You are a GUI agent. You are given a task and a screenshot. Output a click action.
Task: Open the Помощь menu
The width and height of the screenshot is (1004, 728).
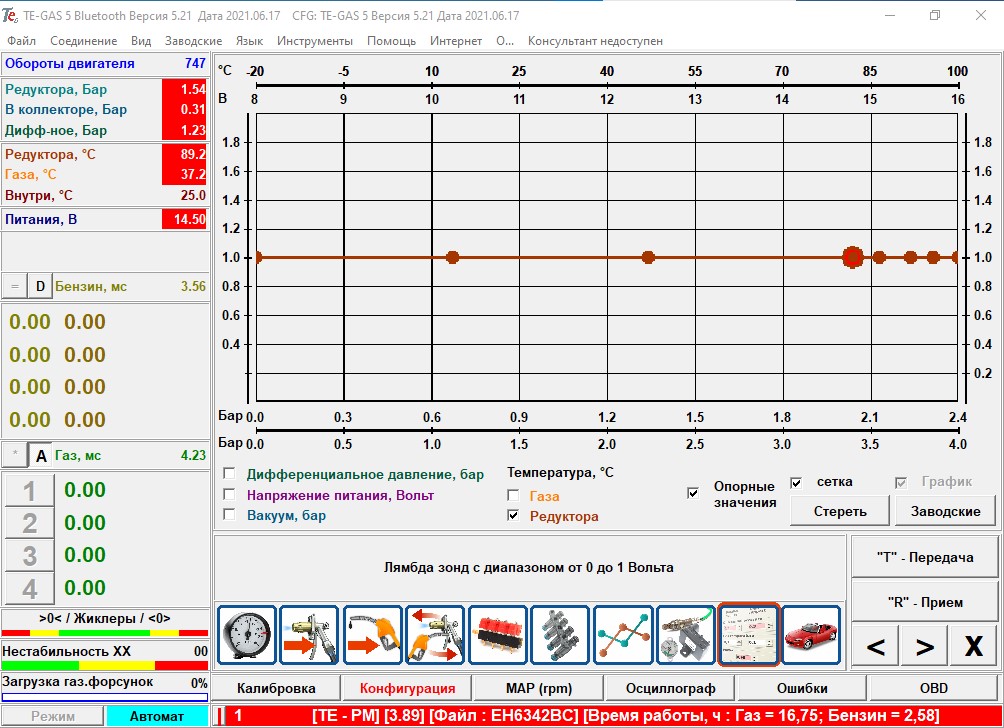click(x=391, y=41)
